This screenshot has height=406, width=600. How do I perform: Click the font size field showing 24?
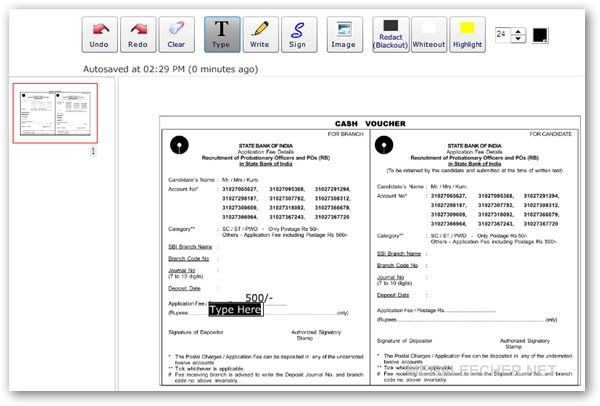tap(503, 35)
